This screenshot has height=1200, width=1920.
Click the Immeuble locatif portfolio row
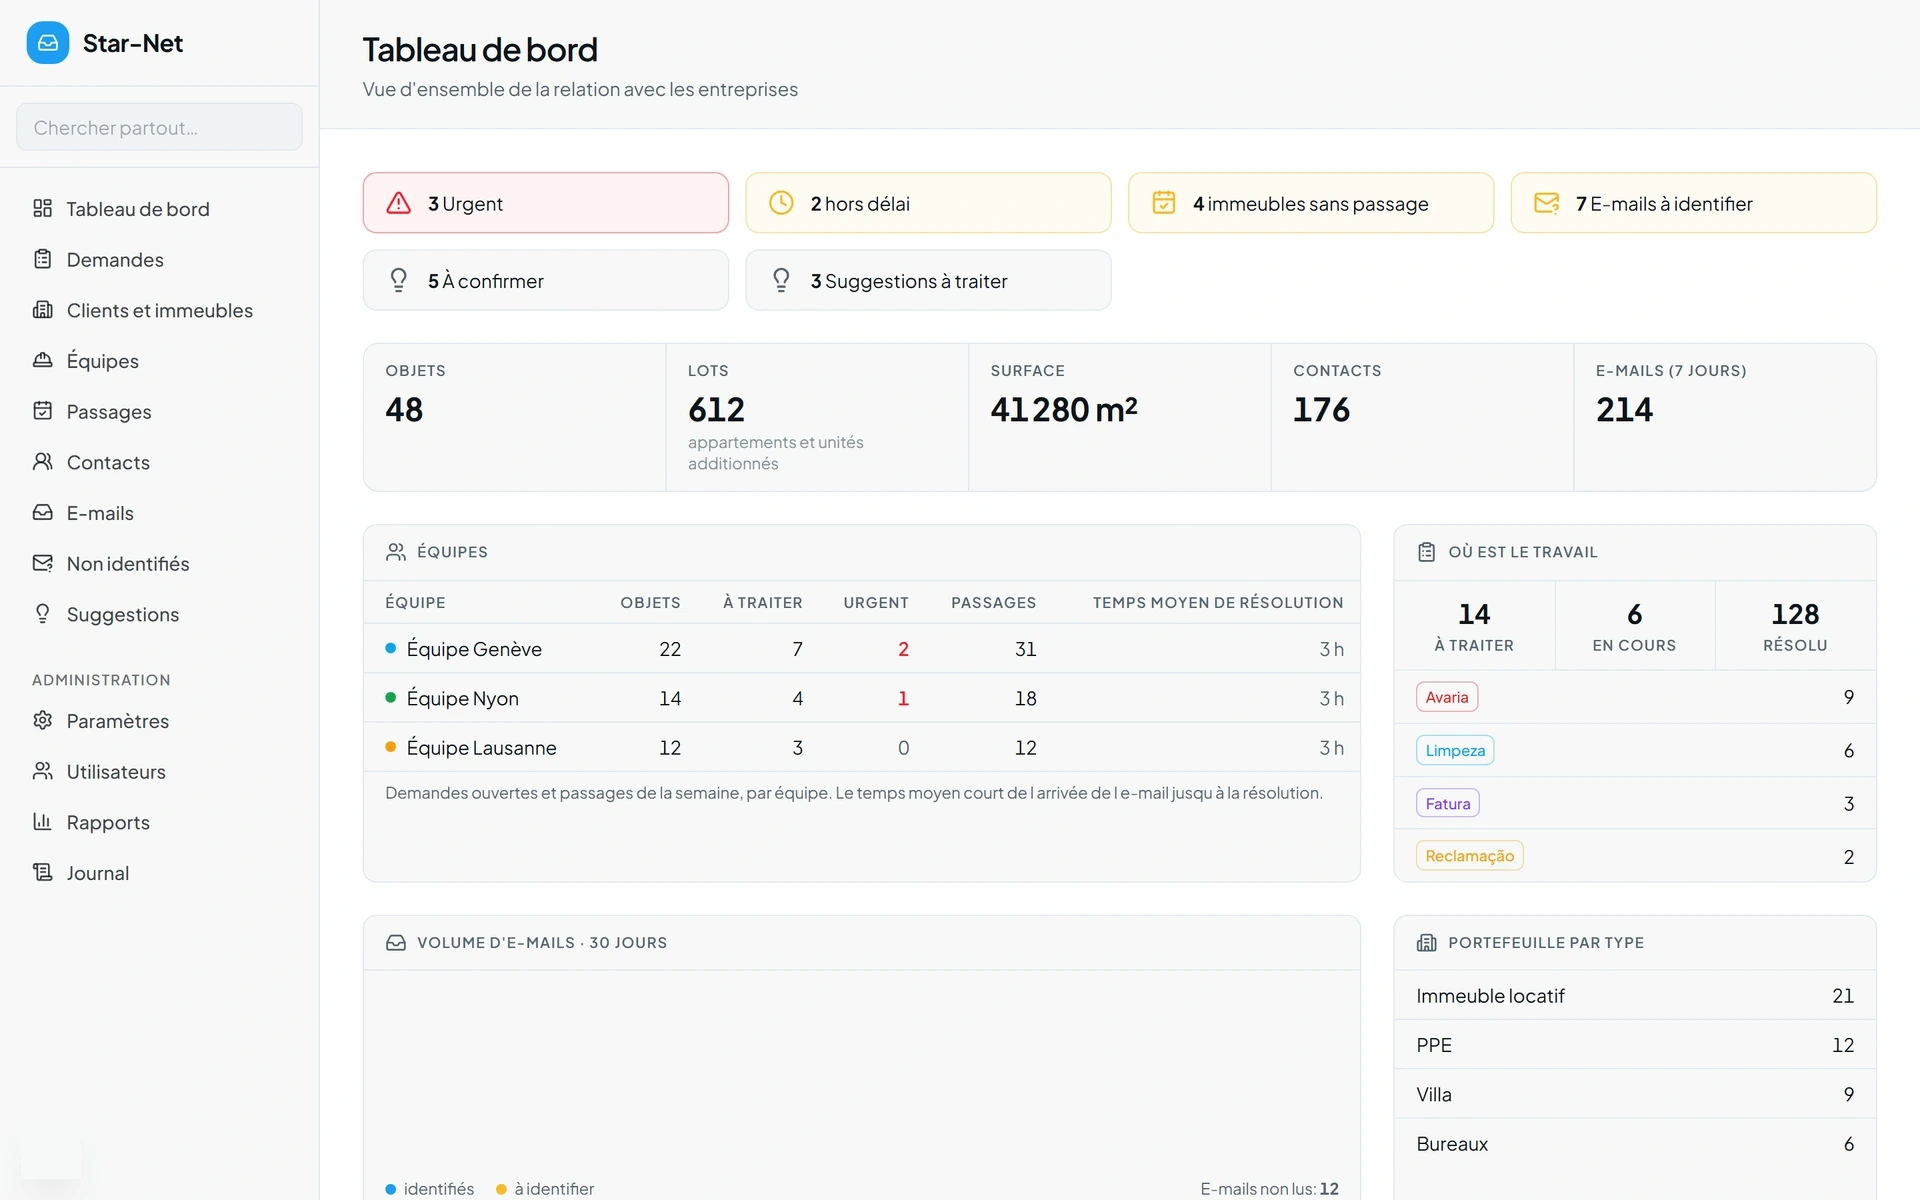click(x=1635, y=995)
